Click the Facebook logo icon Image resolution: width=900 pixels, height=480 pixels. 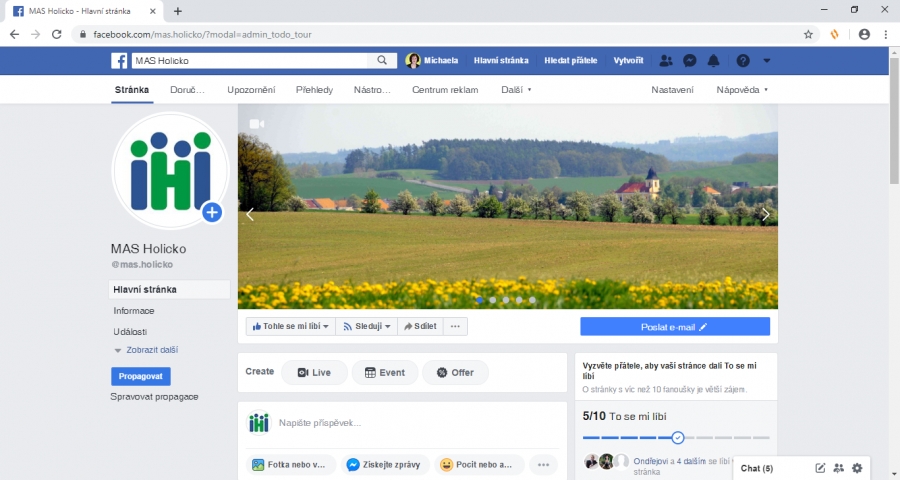click(x=119, y=60)
